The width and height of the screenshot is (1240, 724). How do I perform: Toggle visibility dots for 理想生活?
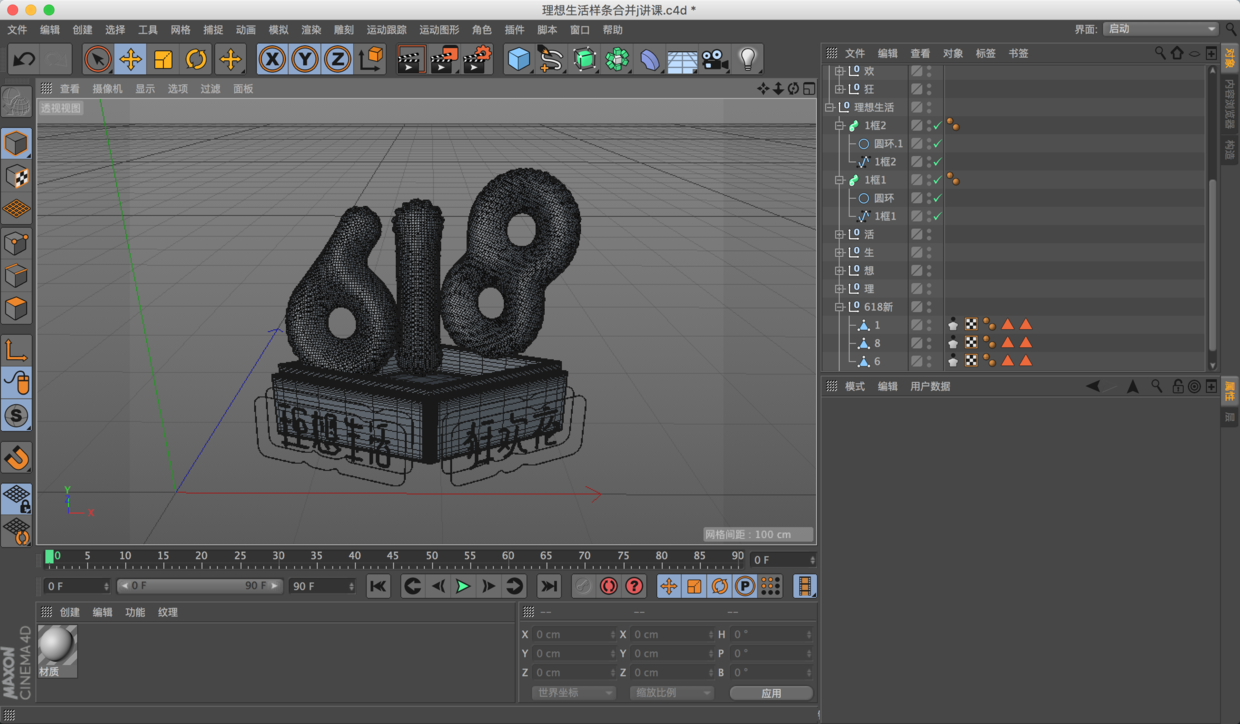pos(929,107)
